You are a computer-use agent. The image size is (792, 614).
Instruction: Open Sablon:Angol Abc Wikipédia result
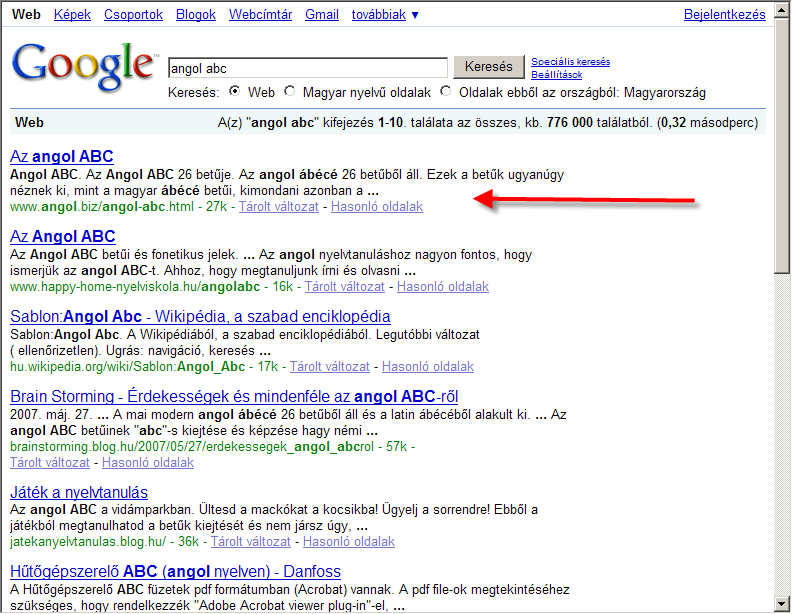(200, 317)
